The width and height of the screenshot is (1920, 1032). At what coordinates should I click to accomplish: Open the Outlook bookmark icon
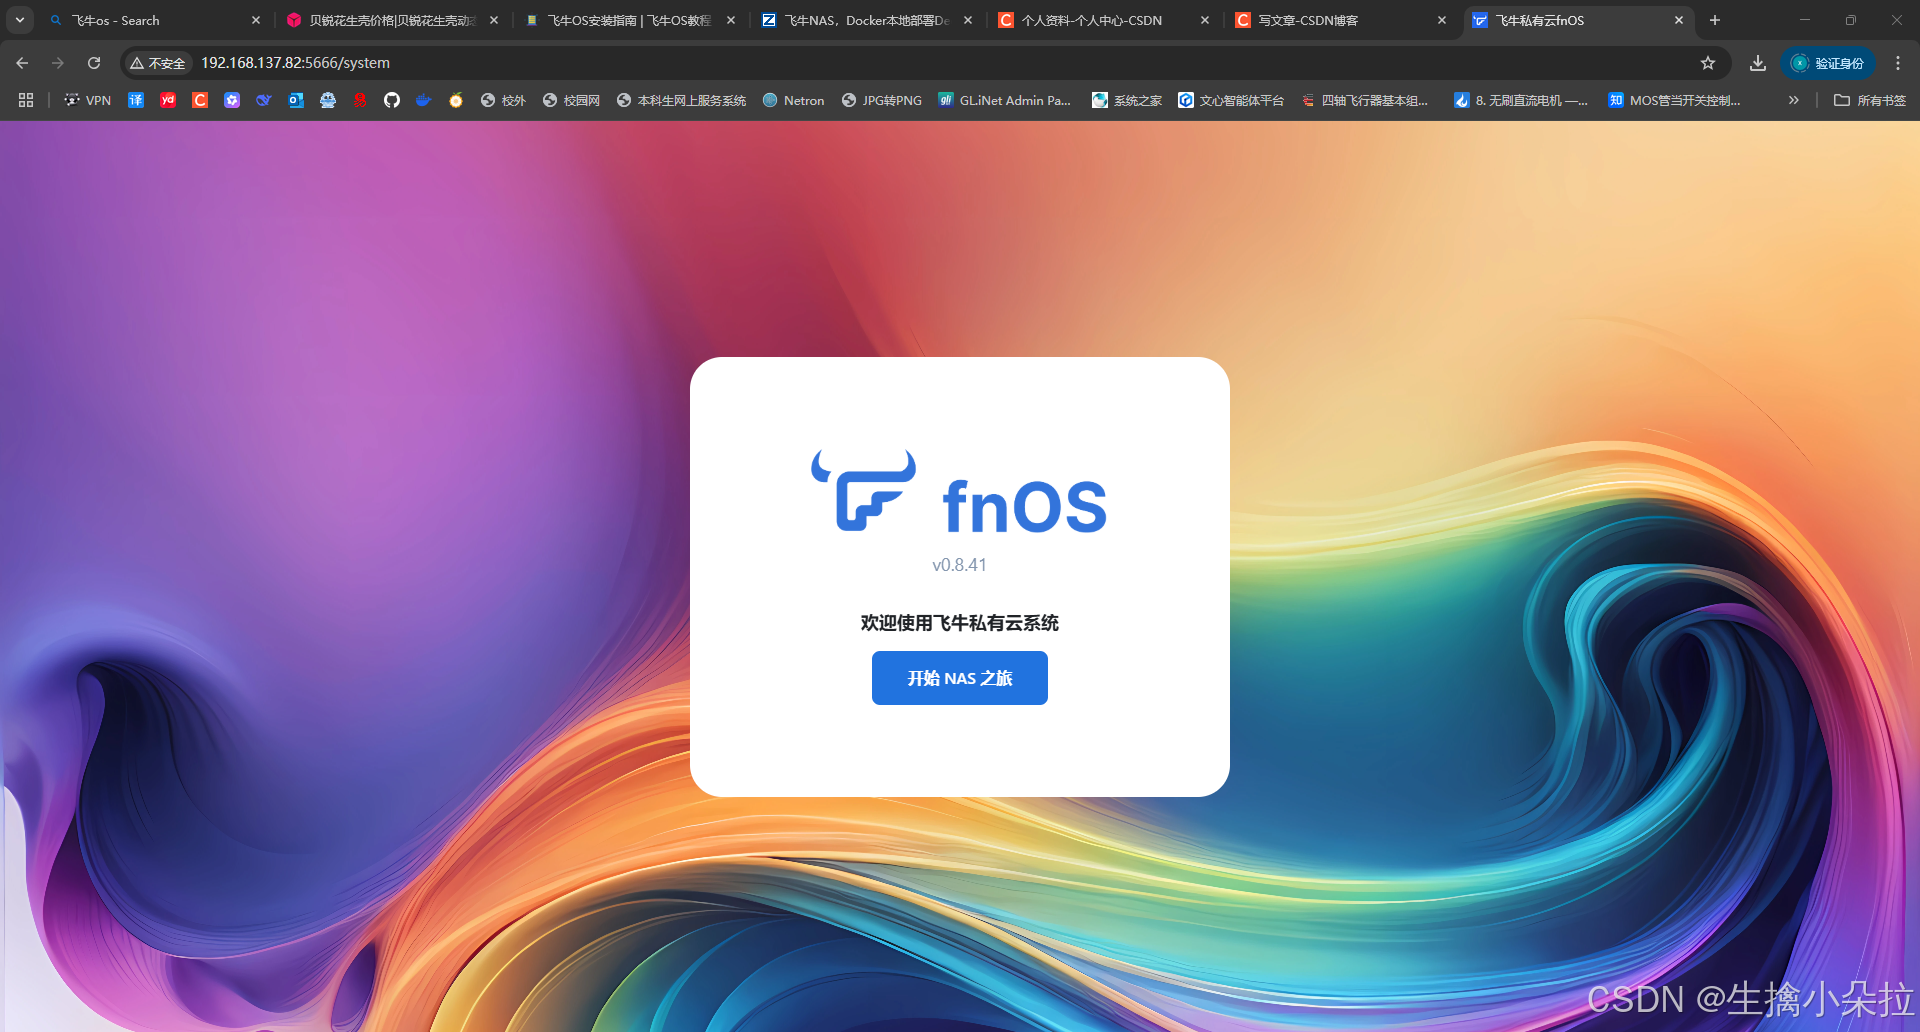(x=296, y=100)
